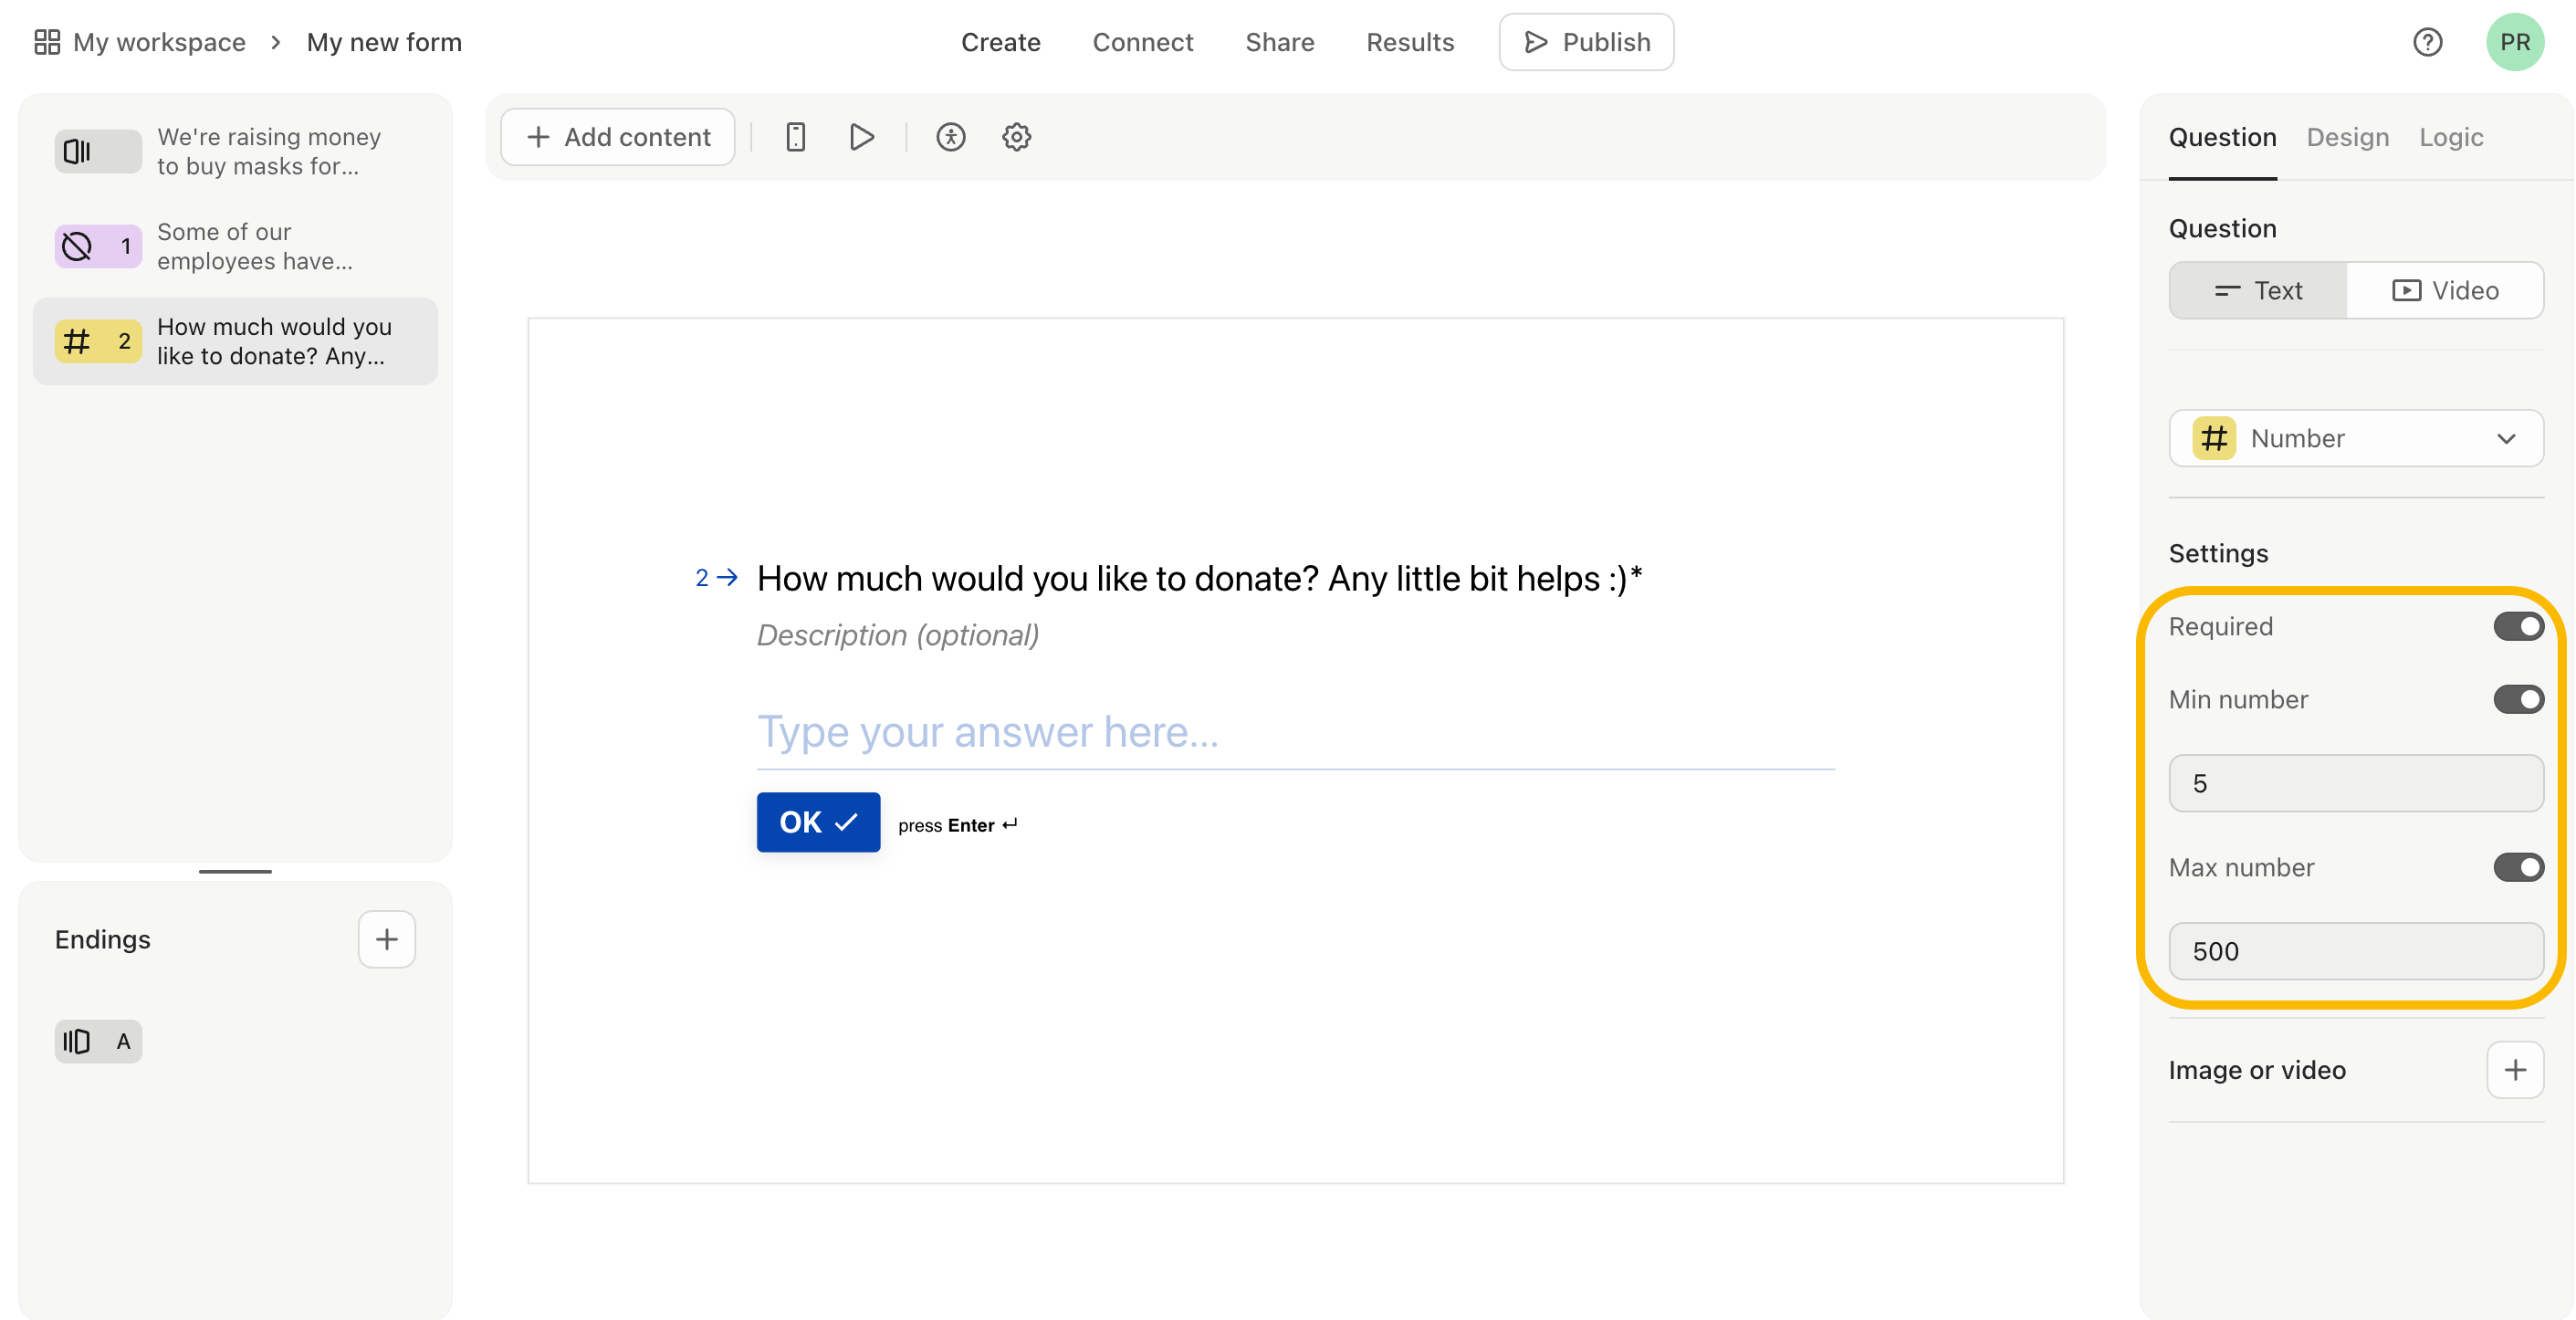Image resolution: width=2576 pixels, height=1320 pixels.
Task: Switch to the Design tab
Action: [x=2347, y=137]
